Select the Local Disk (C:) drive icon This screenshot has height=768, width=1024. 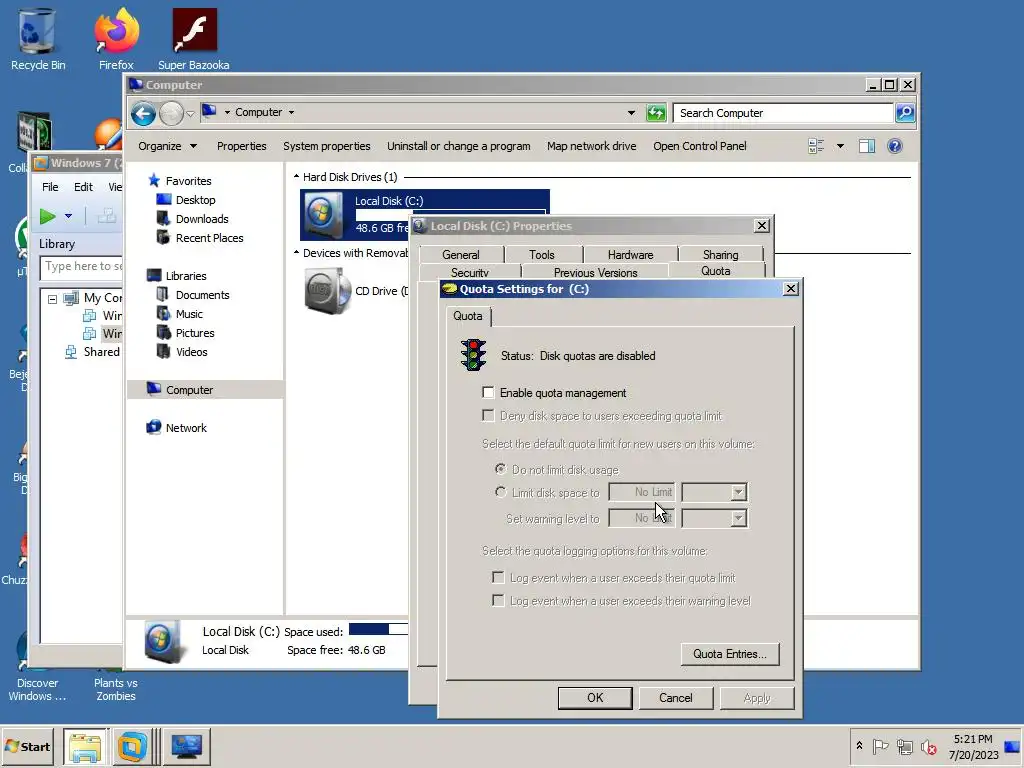pos(322,214)
